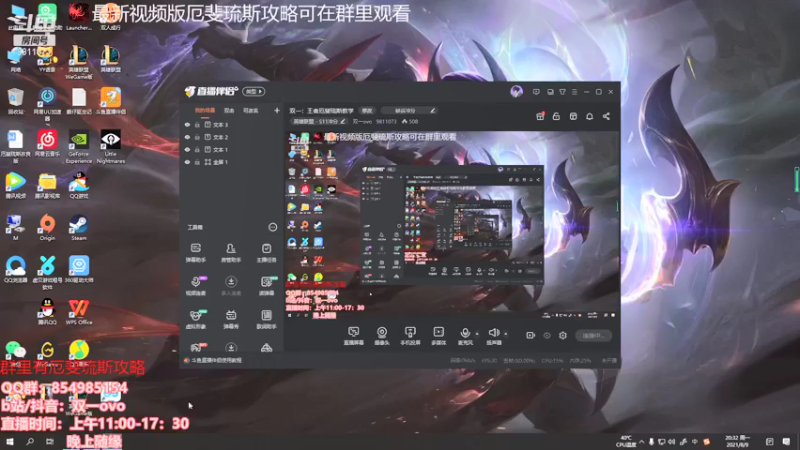Select the 全屏 1 source row
Viewport: 800px width, 450px height.
[x=232, y=162]
